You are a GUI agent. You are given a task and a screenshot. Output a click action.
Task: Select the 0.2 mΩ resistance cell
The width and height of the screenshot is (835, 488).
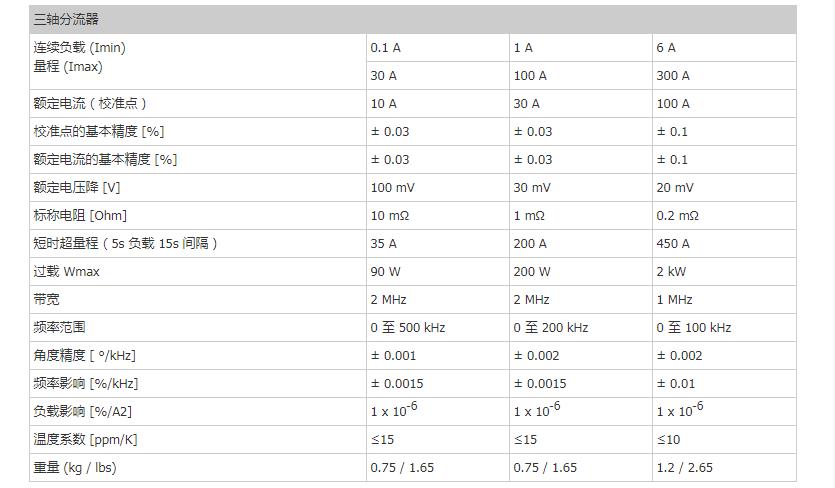677,215
